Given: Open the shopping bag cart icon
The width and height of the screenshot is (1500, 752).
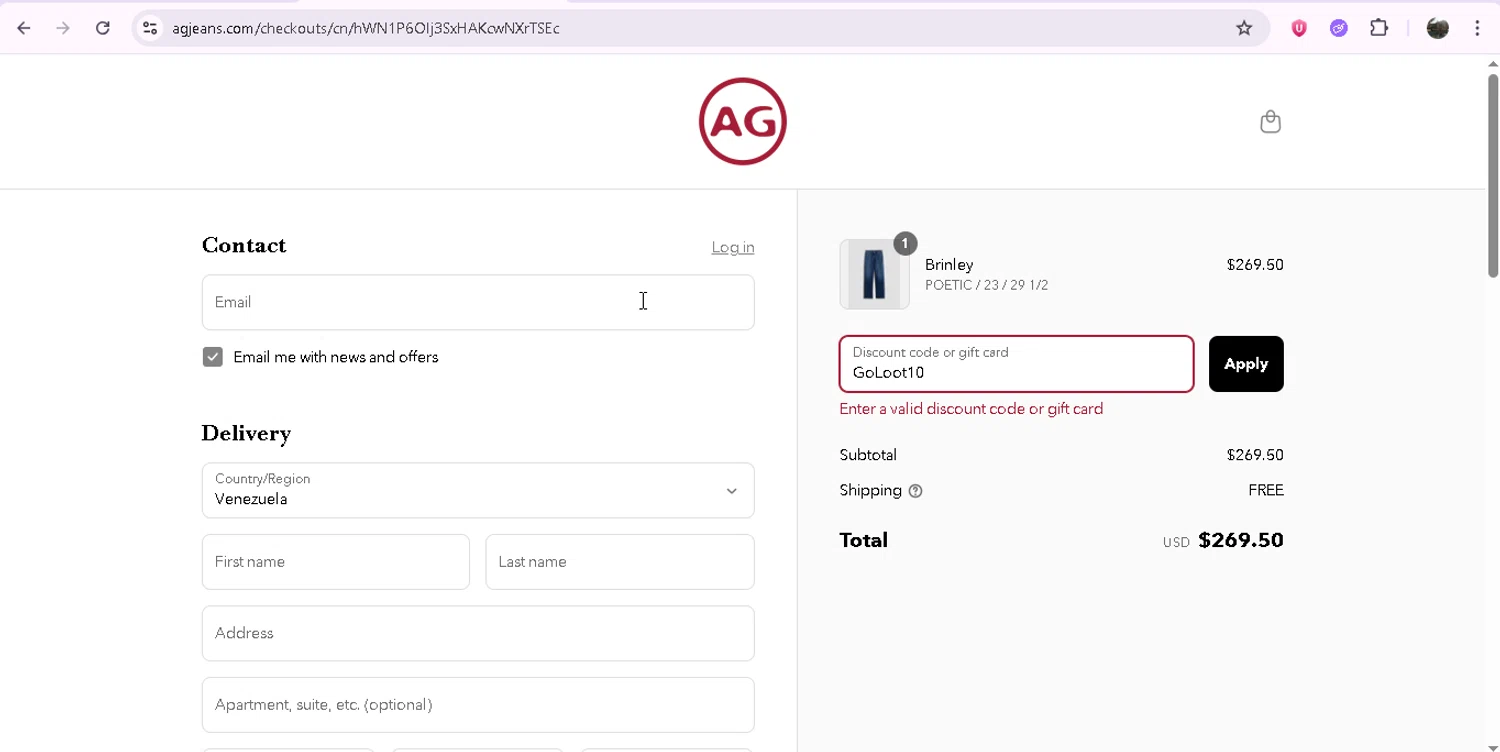Looking at the screenshot, I should point(1270,122).
